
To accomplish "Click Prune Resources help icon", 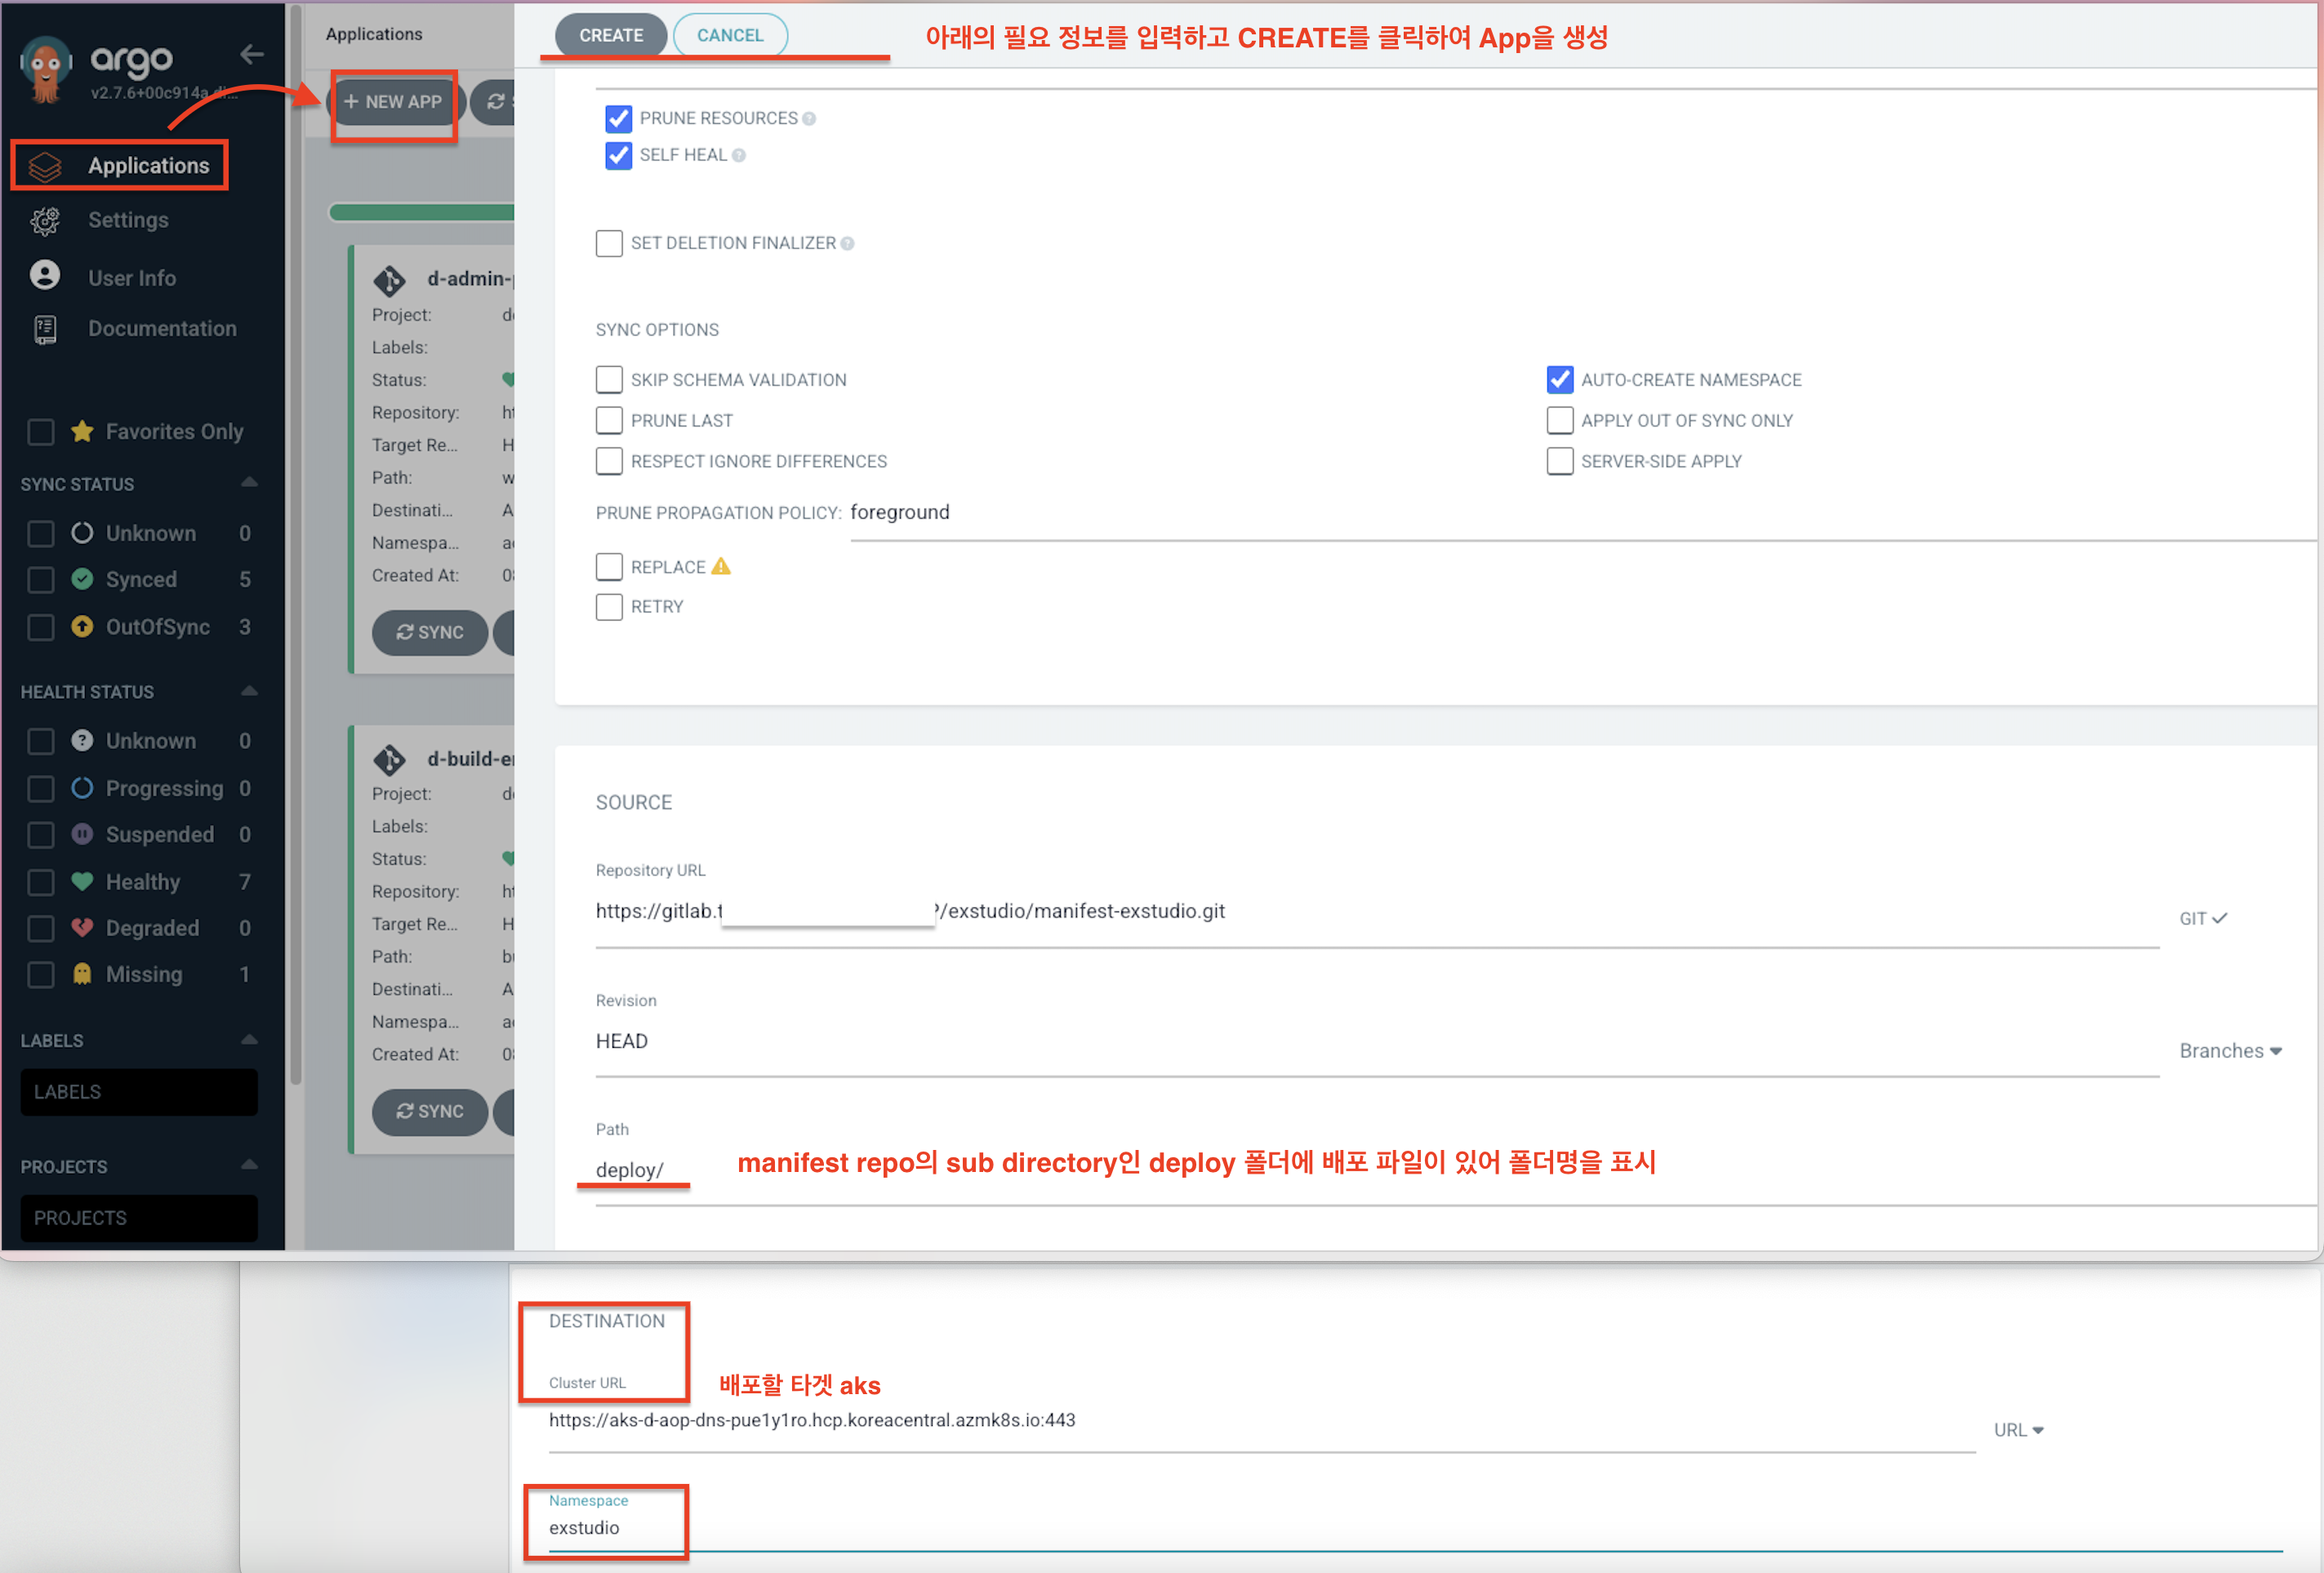I will click(809, 119).
